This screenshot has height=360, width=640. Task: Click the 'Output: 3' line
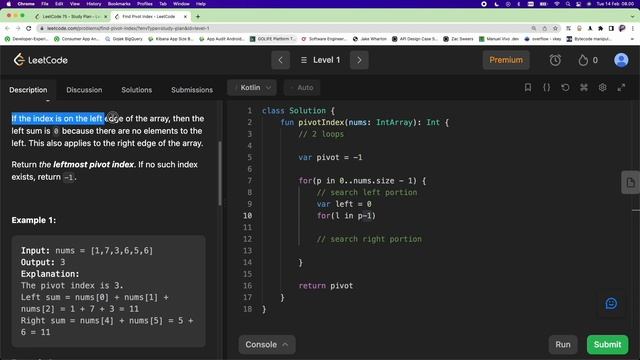[x=43, y=262]
